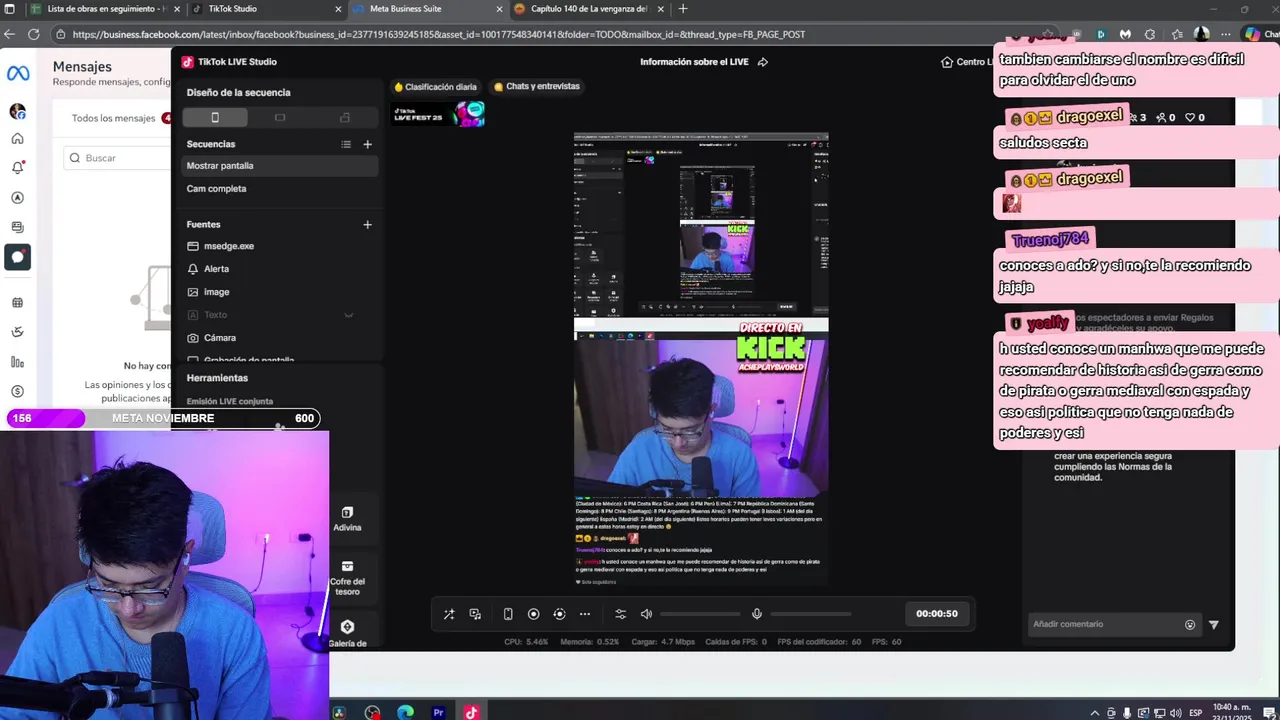Switch to Lista de obras en seguimiento tab

pyautogui.click(x=105, y=9)
